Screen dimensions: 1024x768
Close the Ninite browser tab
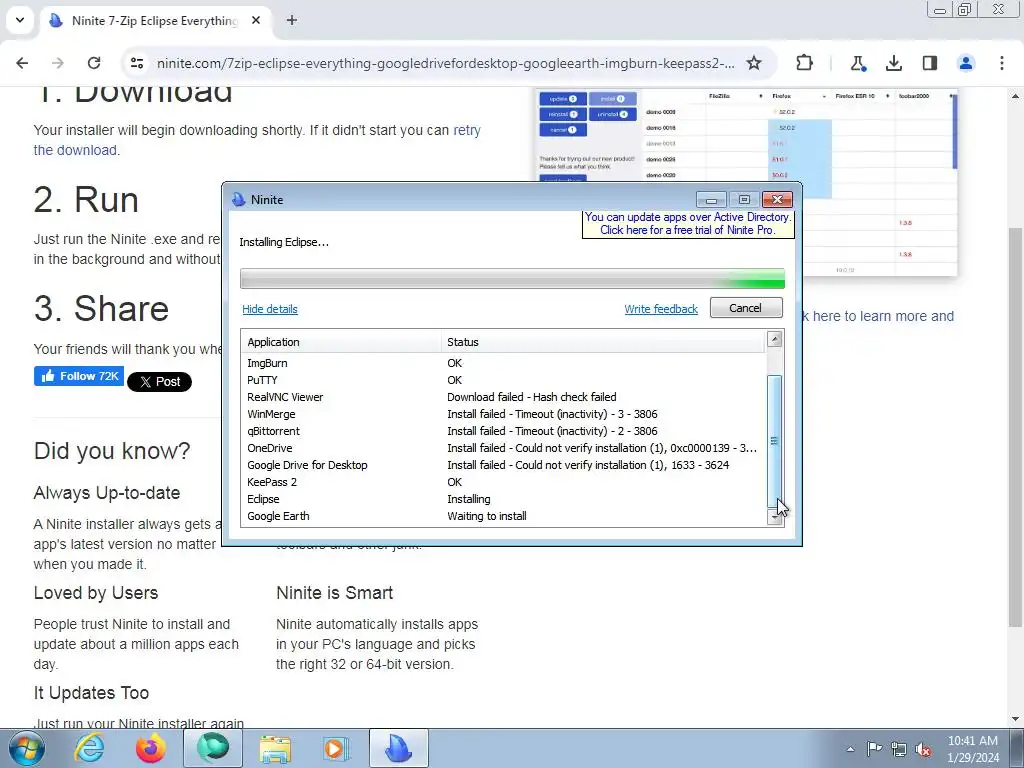256,20
